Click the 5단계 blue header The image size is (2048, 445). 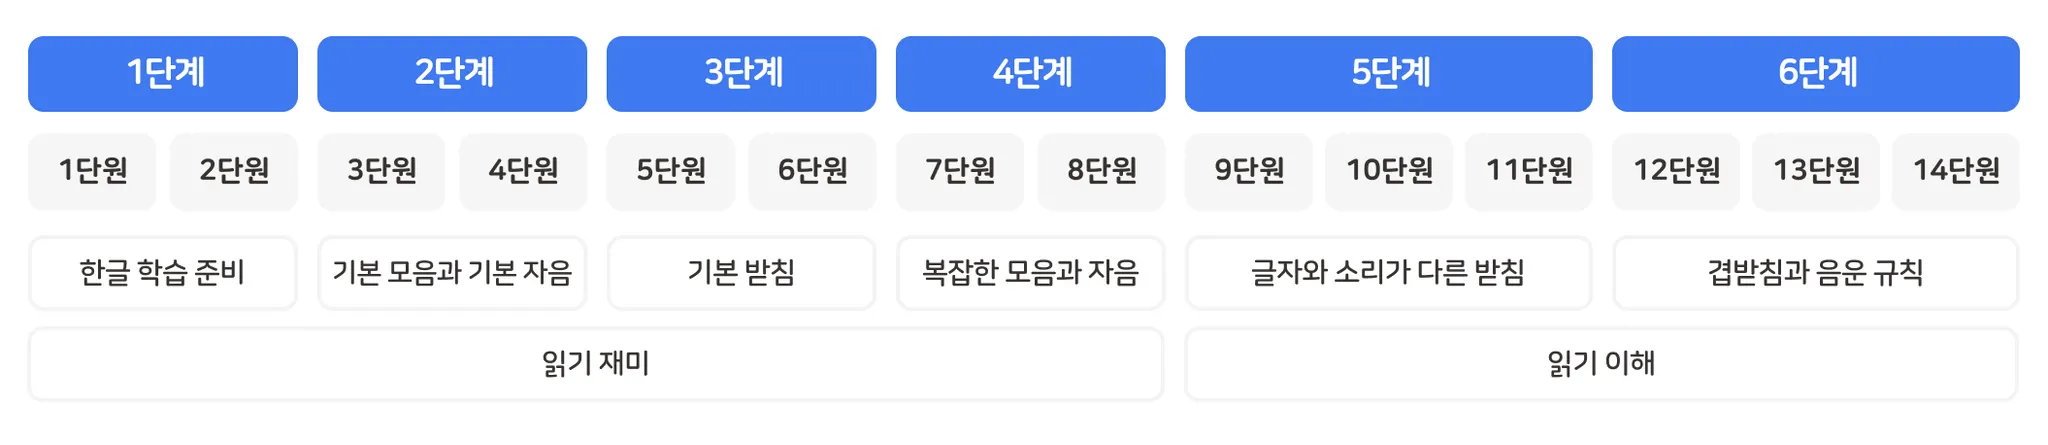click(x=1389, y=74)
